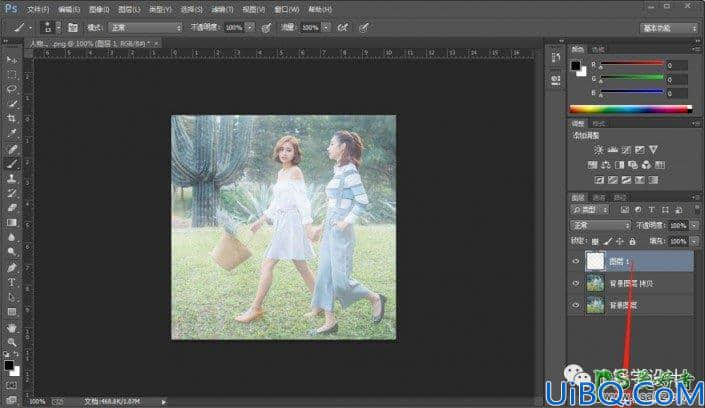Toggle pressure for size in options bar
Image resolution: width=705 pixels, height=408 pixels.
[364, 28]
